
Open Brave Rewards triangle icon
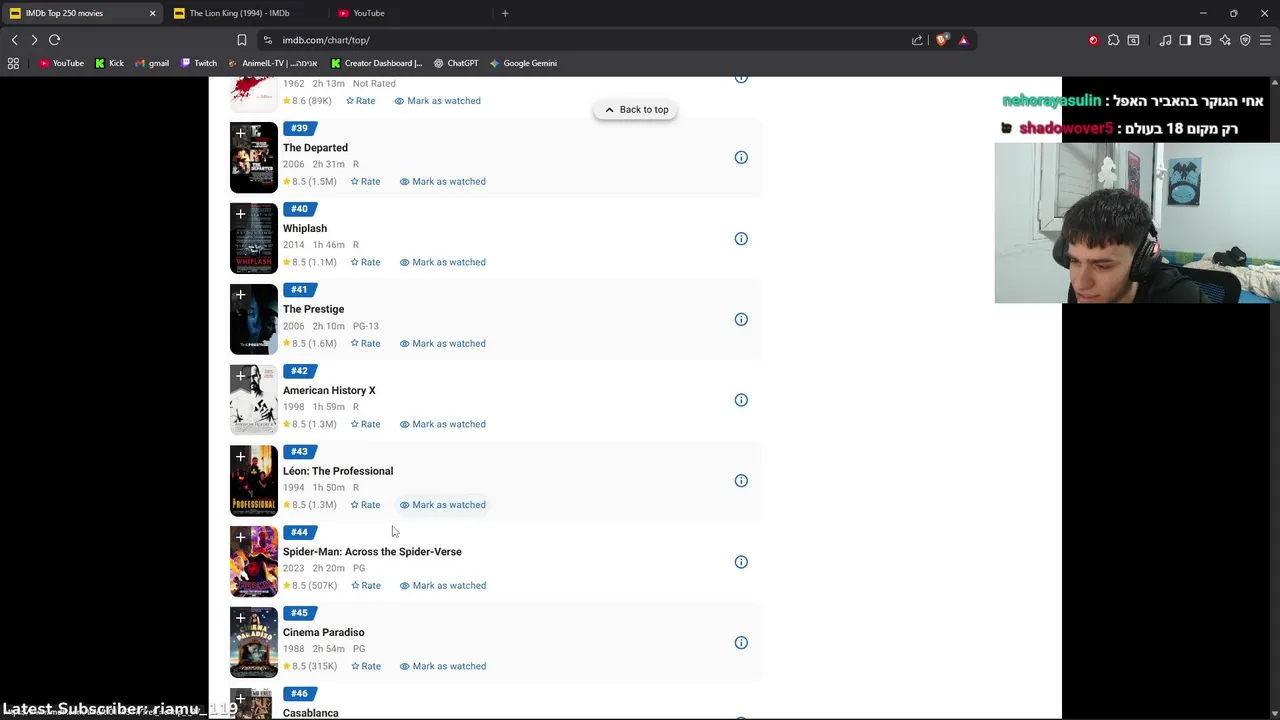(963, 40)
